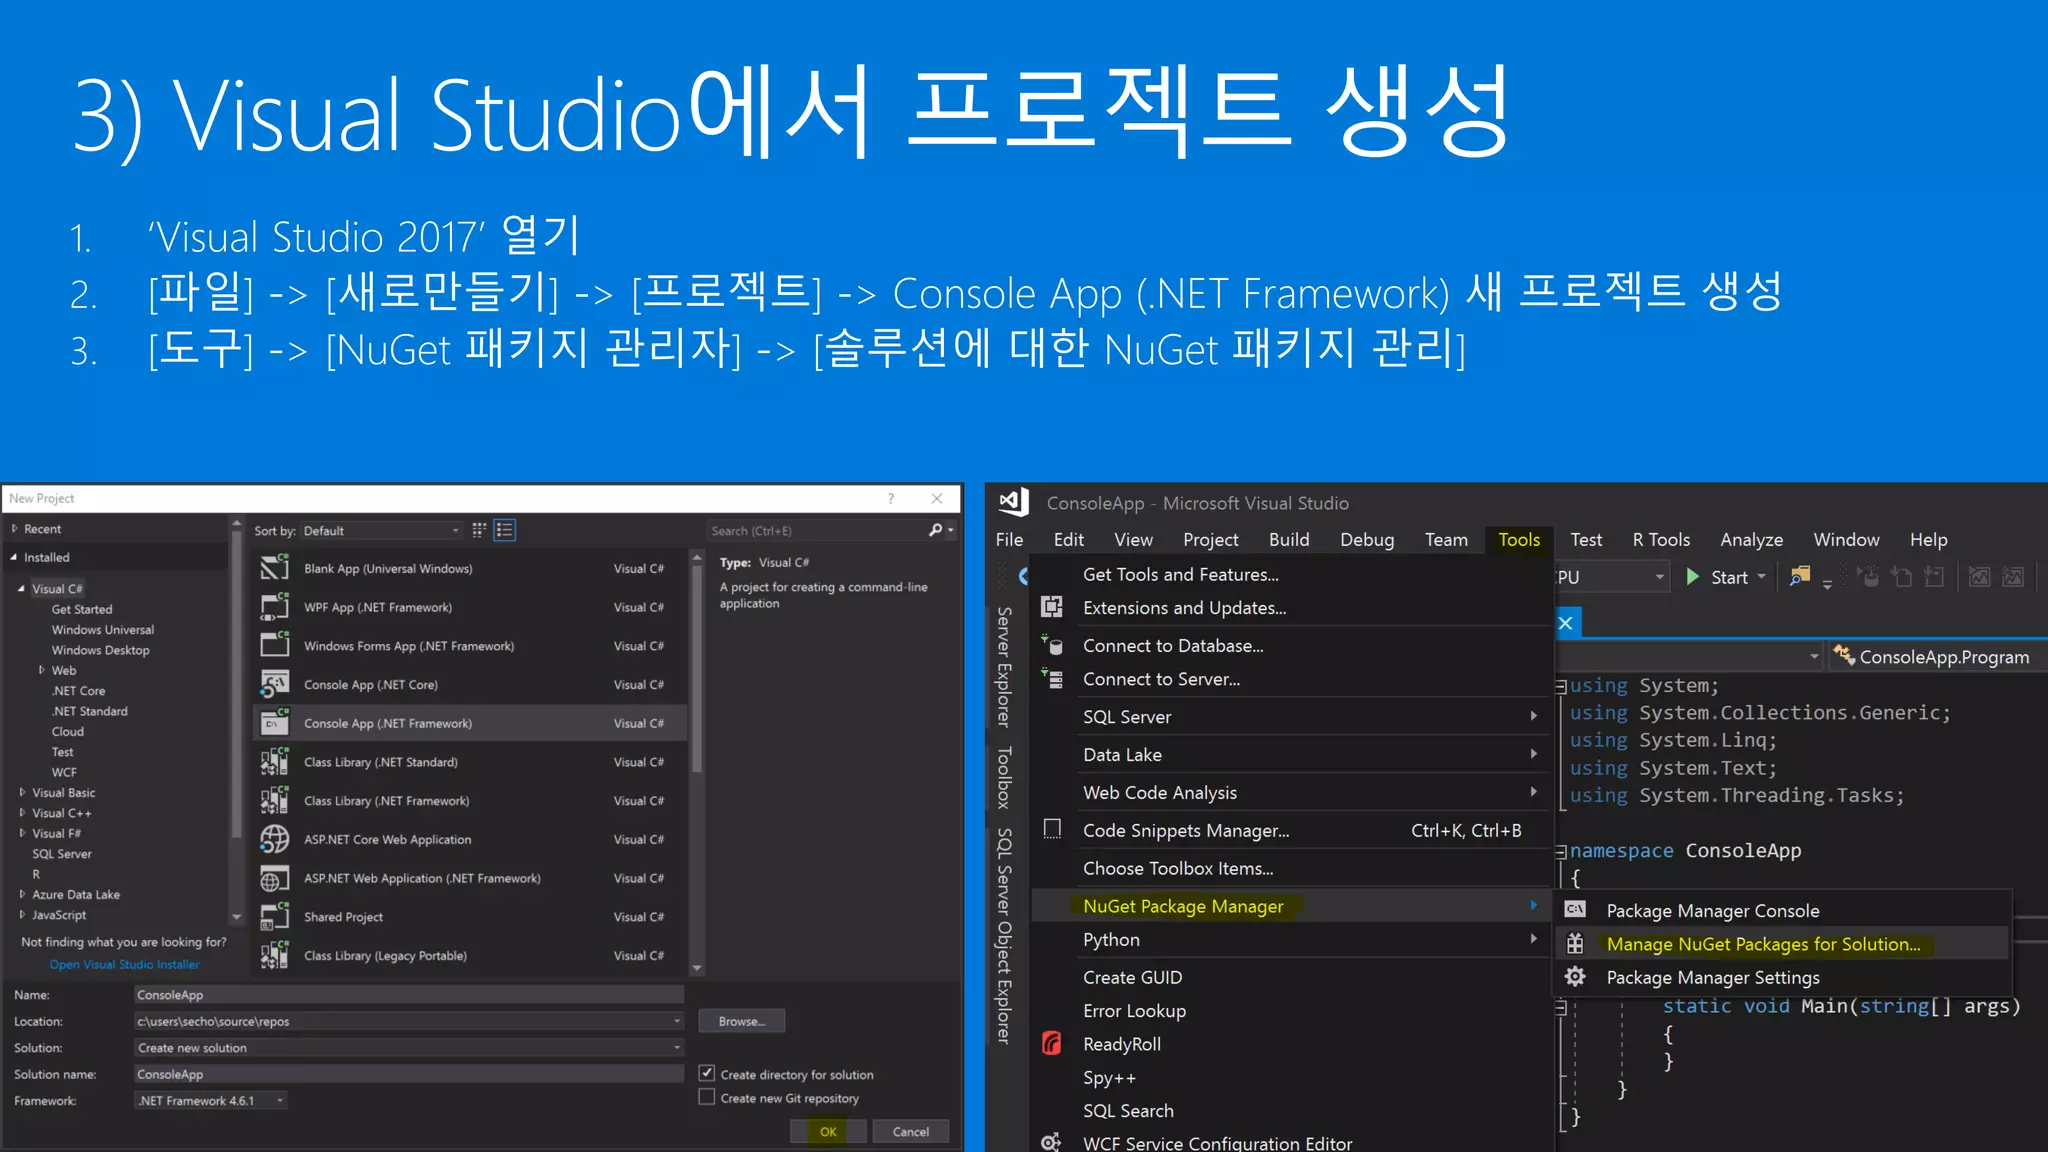The width and height of the screenshot is (2048, 1152).
Task: Click the Extensions and Updates icon
Action: [1052, 607]
